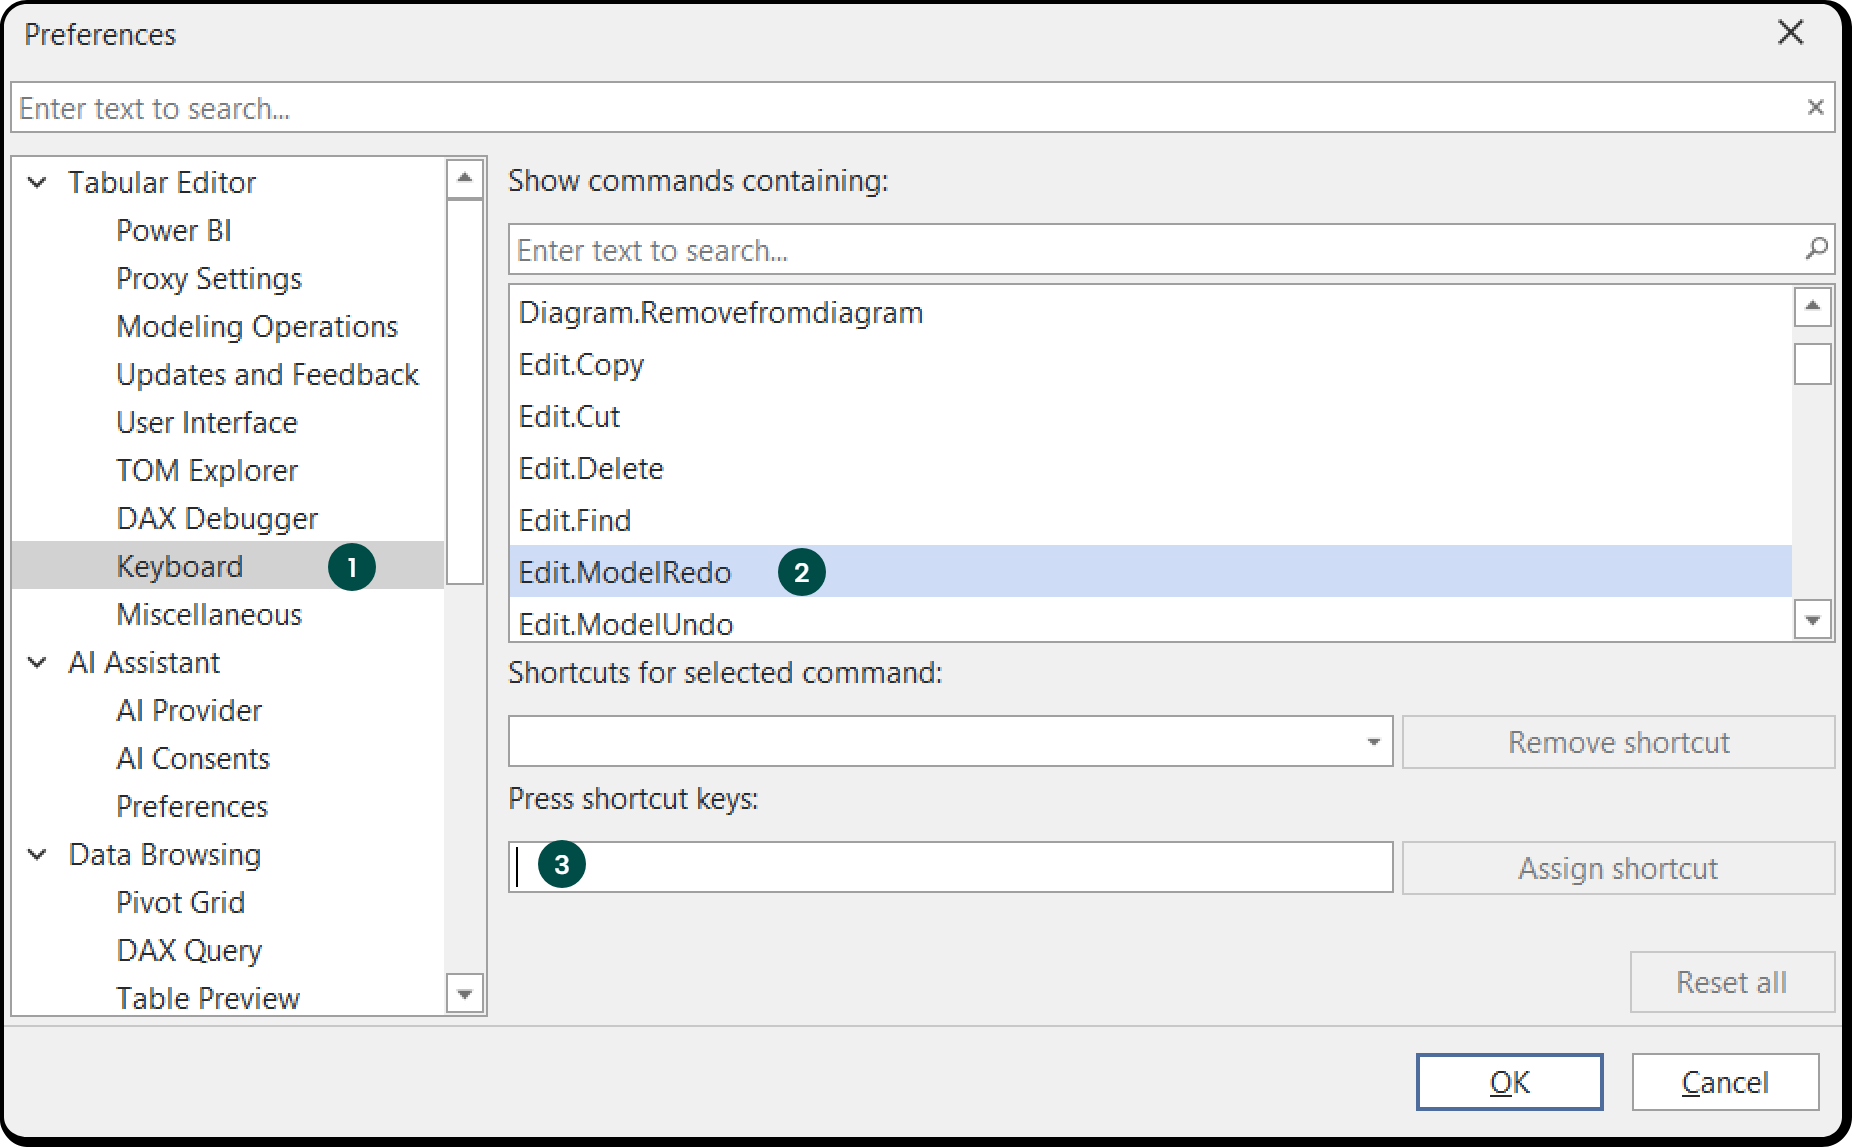Image resolution: width=1852 pixels, height=1147 pixels.
Task: Select the Edit.Copy command
Action: click(1150, 364)
